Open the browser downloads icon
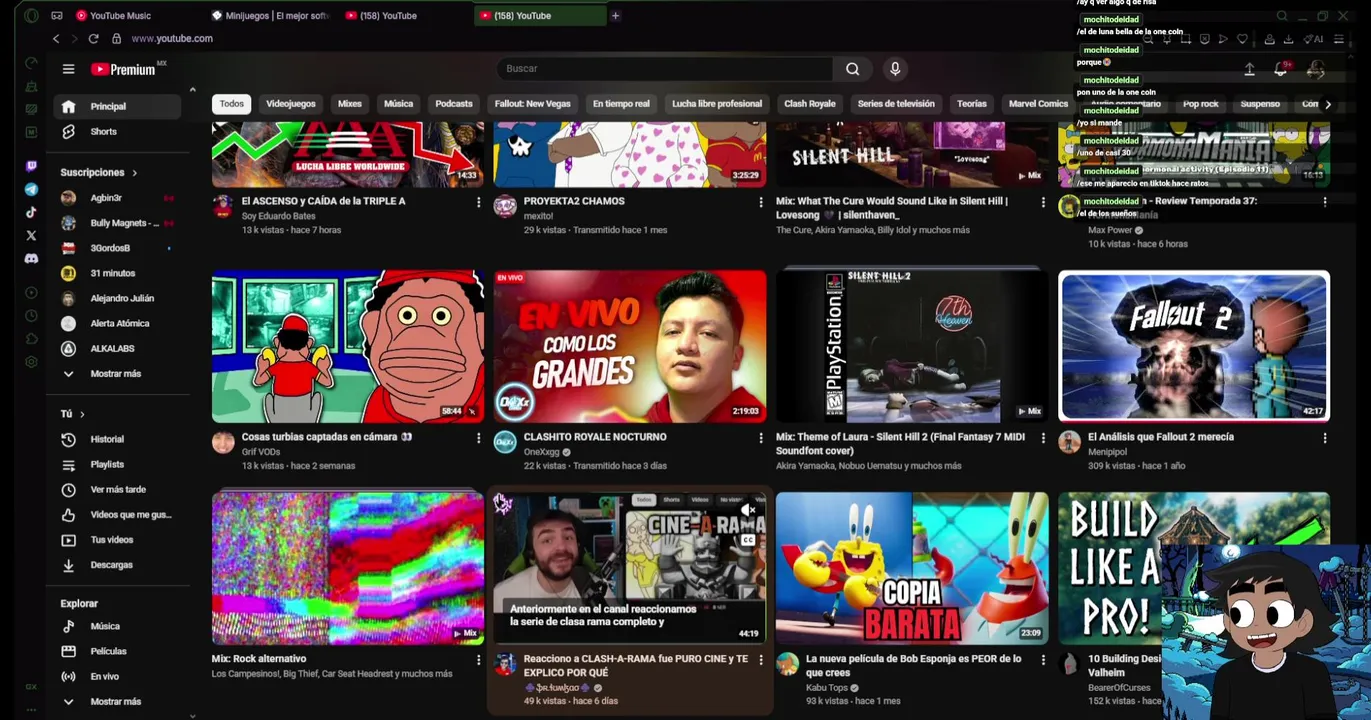1371x720 pixels. coord(1288,39)
